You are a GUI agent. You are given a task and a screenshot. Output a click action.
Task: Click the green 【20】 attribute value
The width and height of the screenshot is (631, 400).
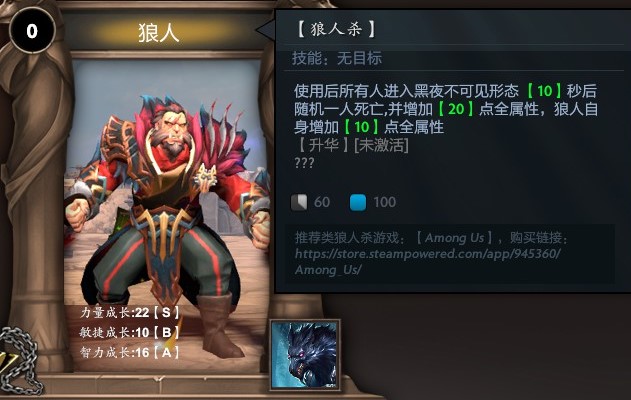point(456,109)
